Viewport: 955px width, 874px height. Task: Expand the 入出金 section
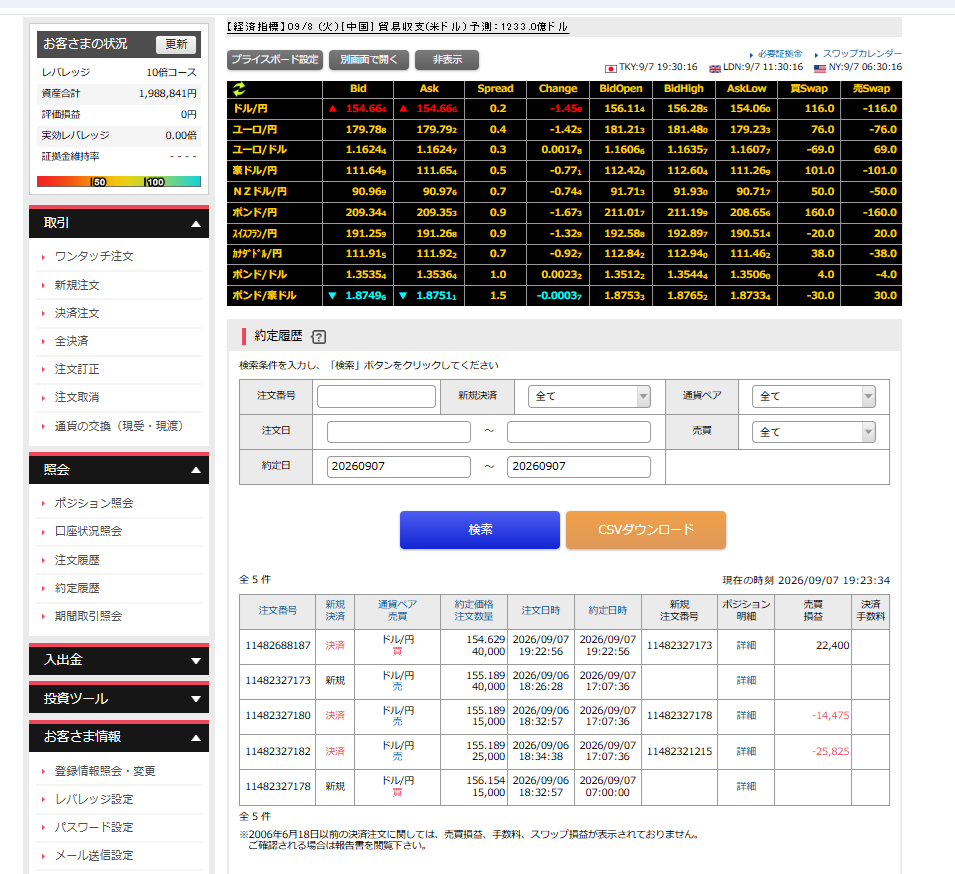(119, 660)
